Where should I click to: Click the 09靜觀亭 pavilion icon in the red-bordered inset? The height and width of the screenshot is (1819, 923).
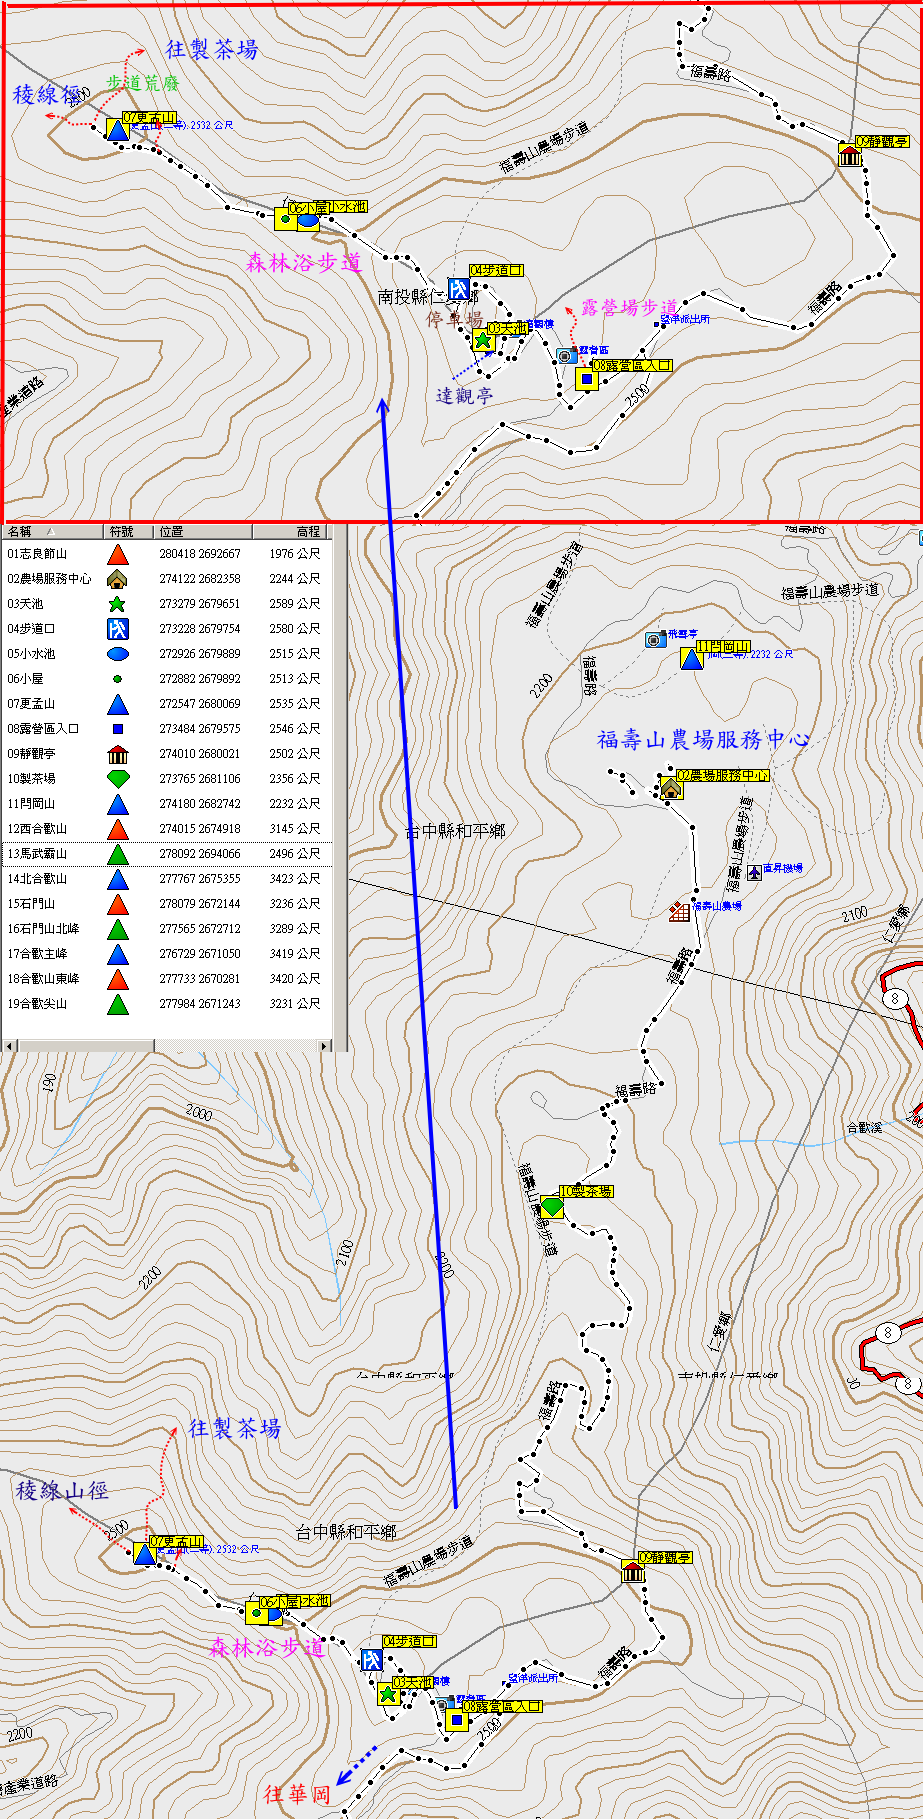[x=850, y=156]
